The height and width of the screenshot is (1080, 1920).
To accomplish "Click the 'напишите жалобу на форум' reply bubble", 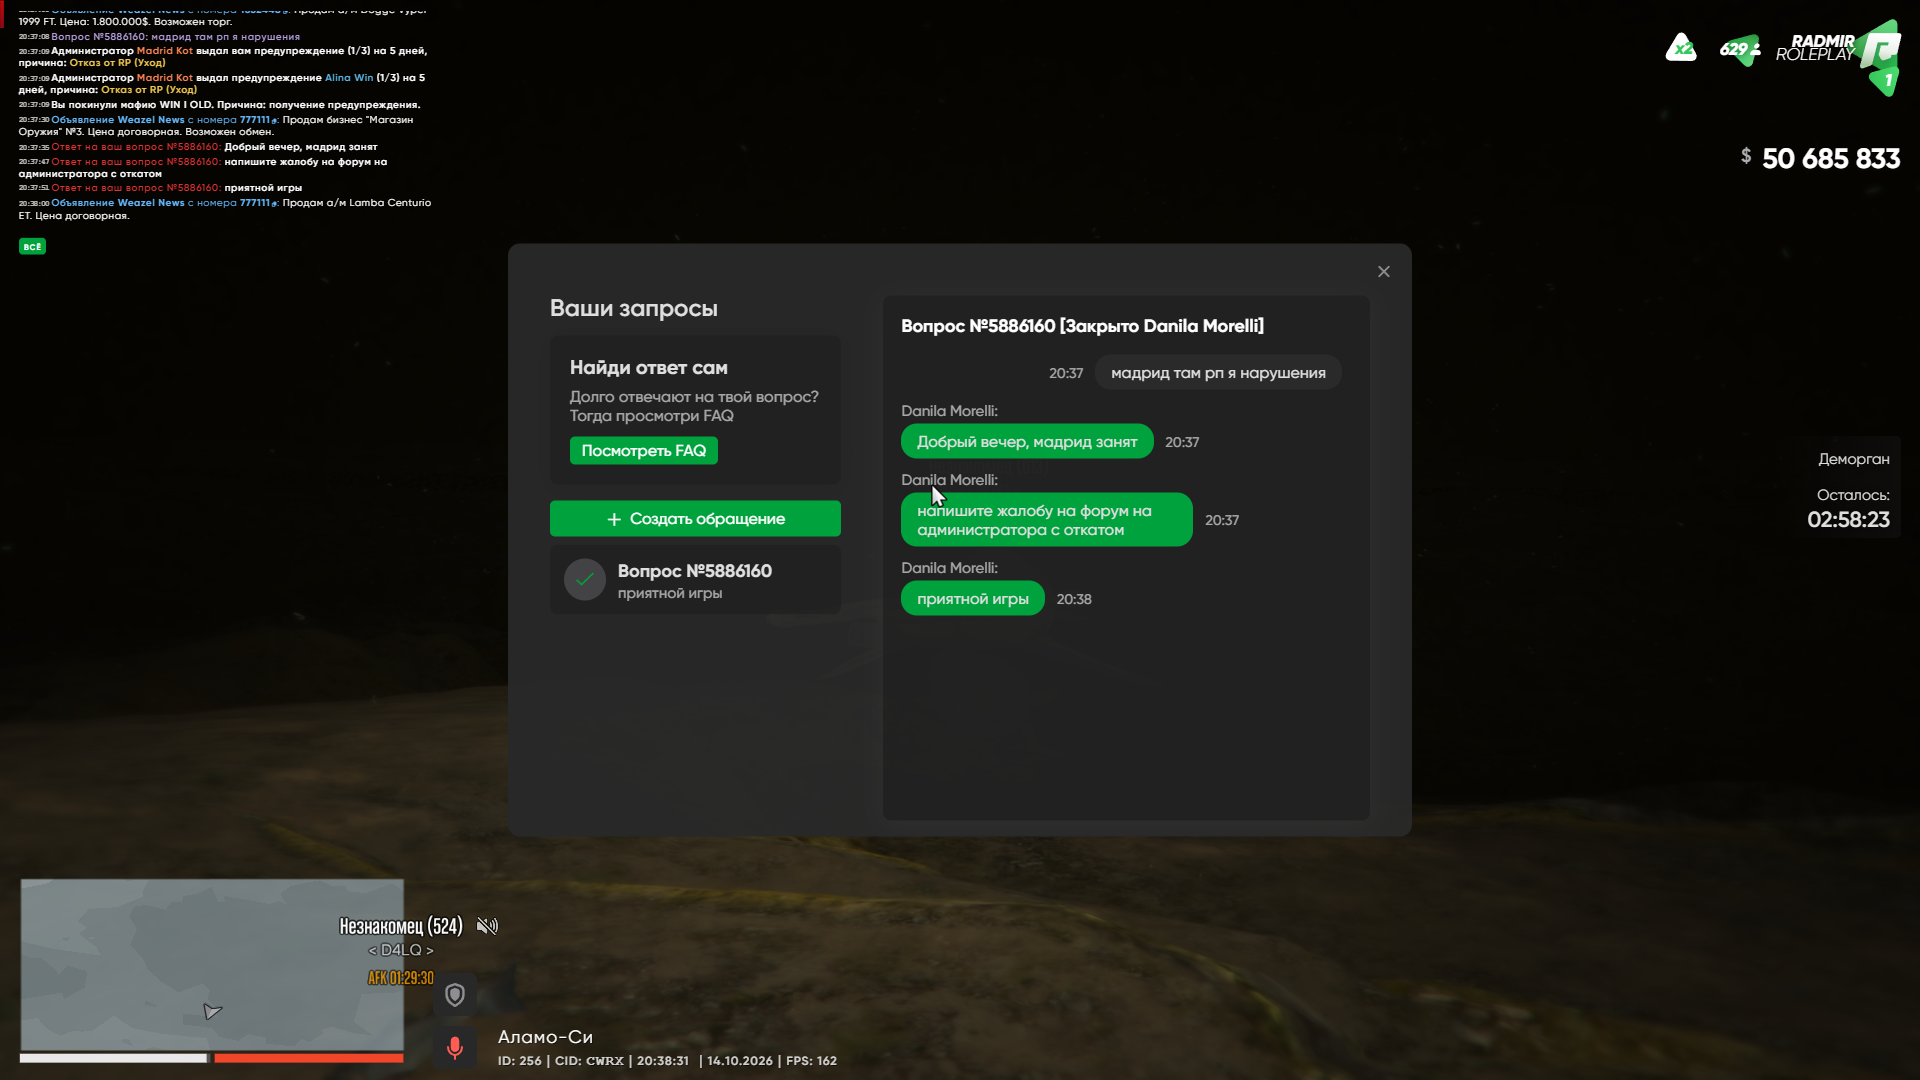I will click(x=1046, y=520).
